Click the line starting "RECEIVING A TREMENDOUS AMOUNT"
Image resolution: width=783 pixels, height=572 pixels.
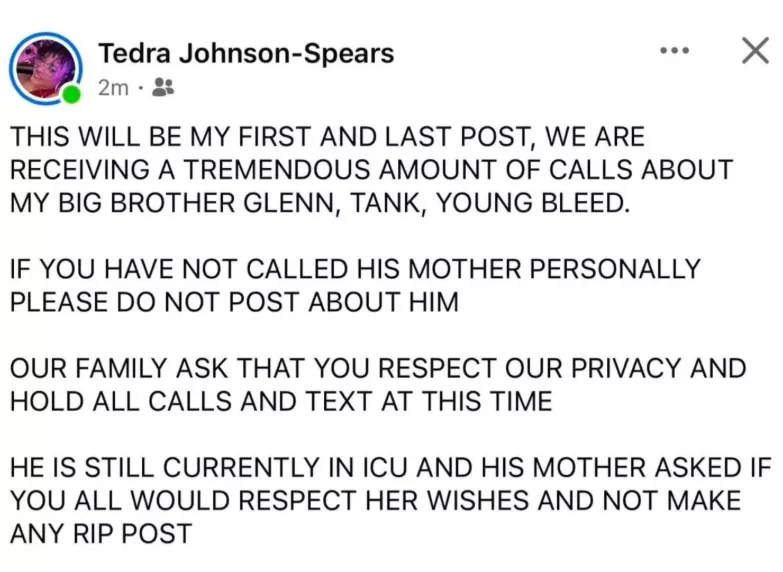371,169
